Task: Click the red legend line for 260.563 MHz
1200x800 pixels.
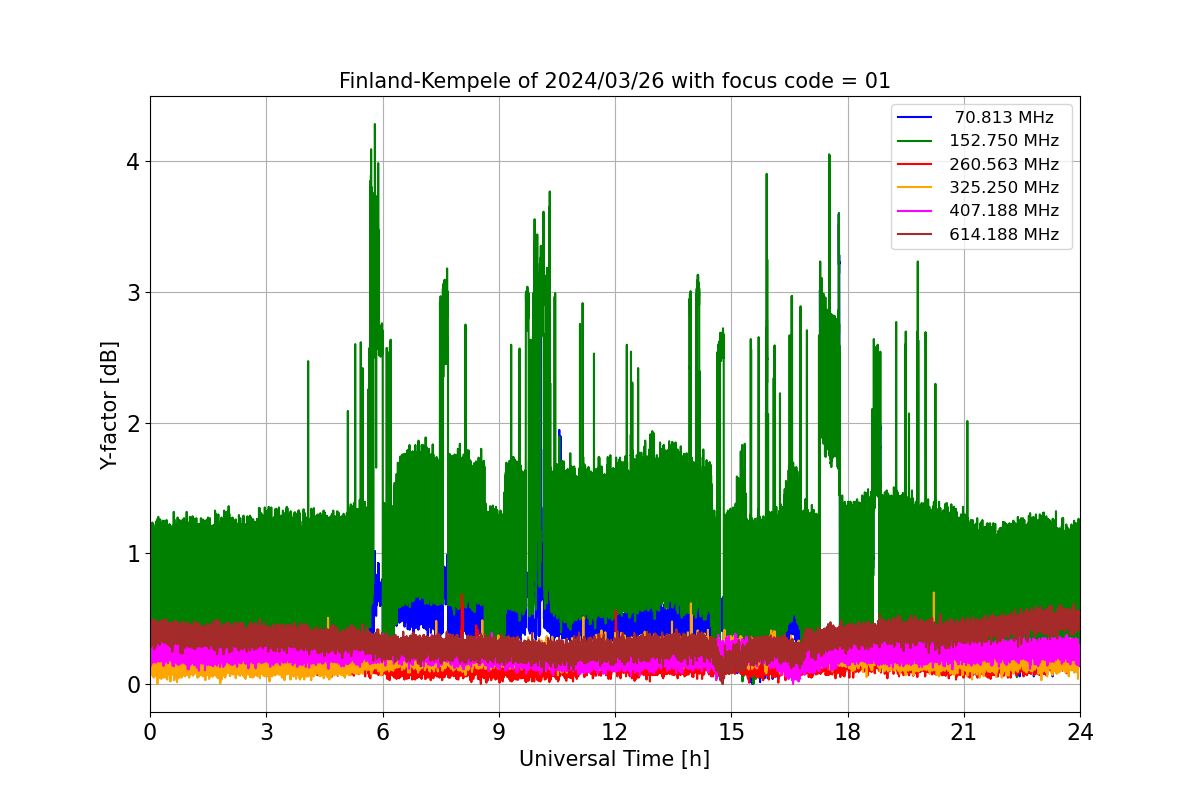Action: coord(915,165)
